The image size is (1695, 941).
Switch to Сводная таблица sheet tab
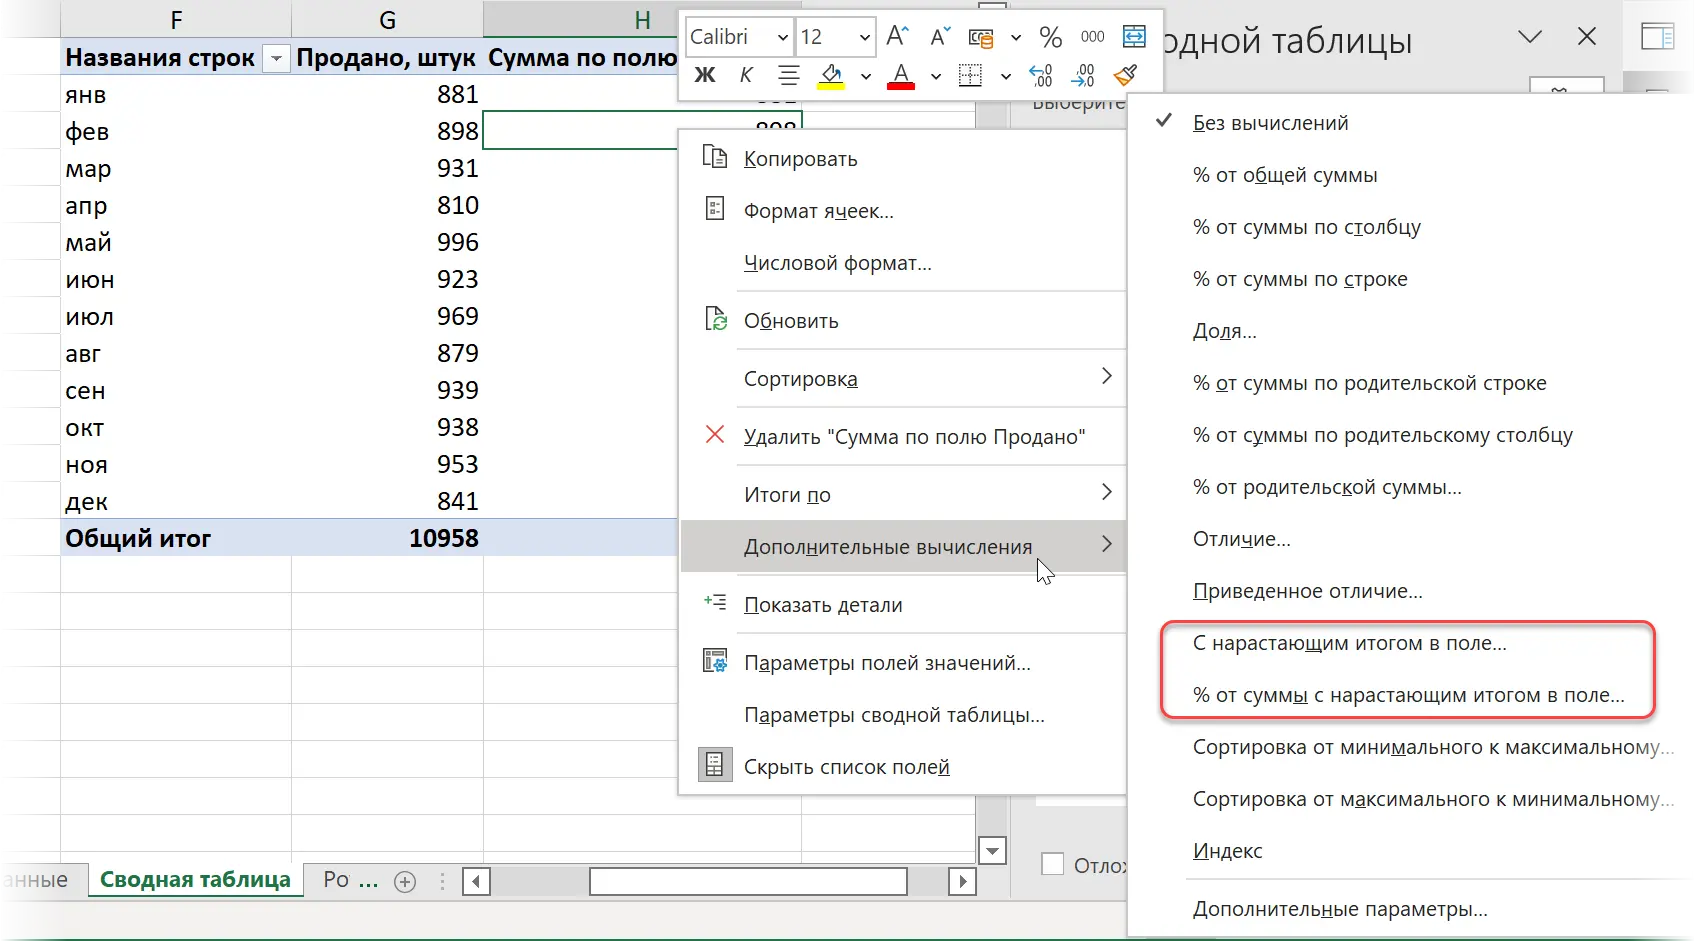tap(195, 880)
